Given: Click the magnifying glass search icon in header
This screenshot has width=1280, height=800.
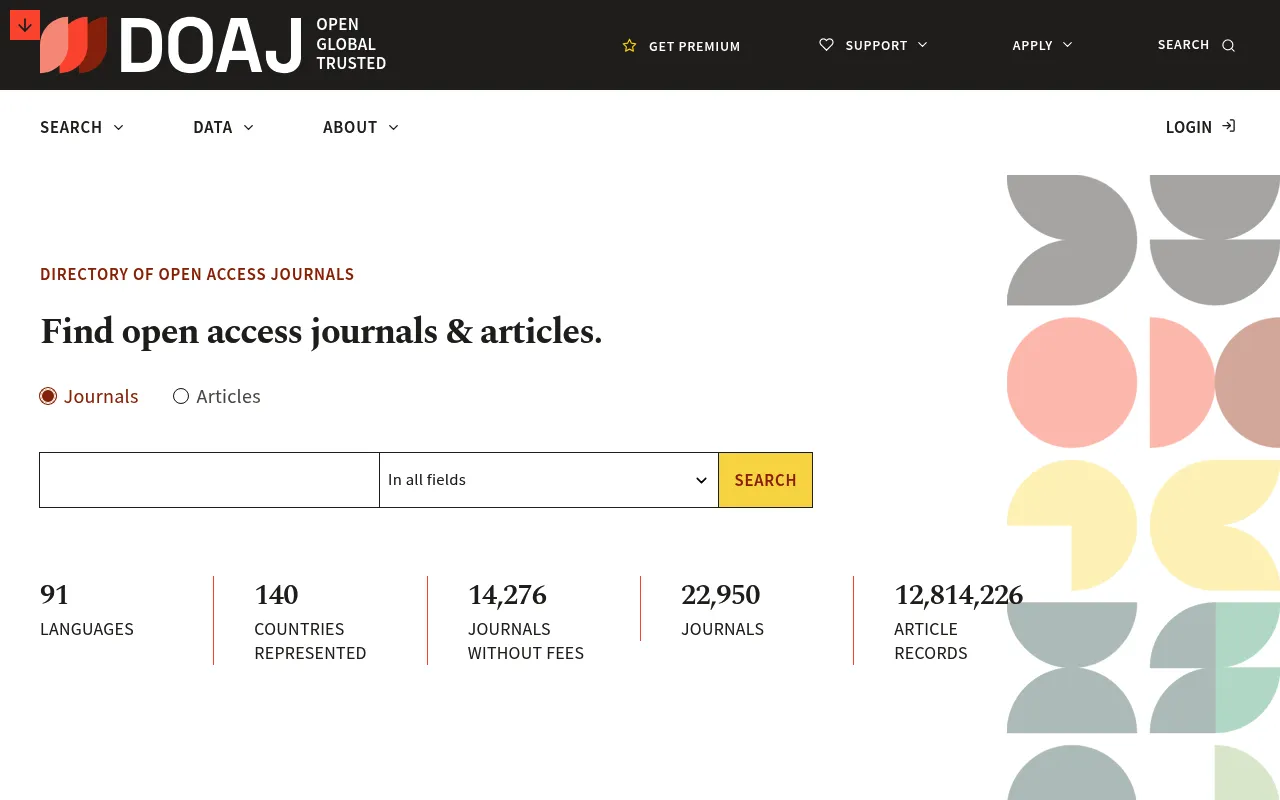Looking at the screenshot, I should (x=1229, y=45).
